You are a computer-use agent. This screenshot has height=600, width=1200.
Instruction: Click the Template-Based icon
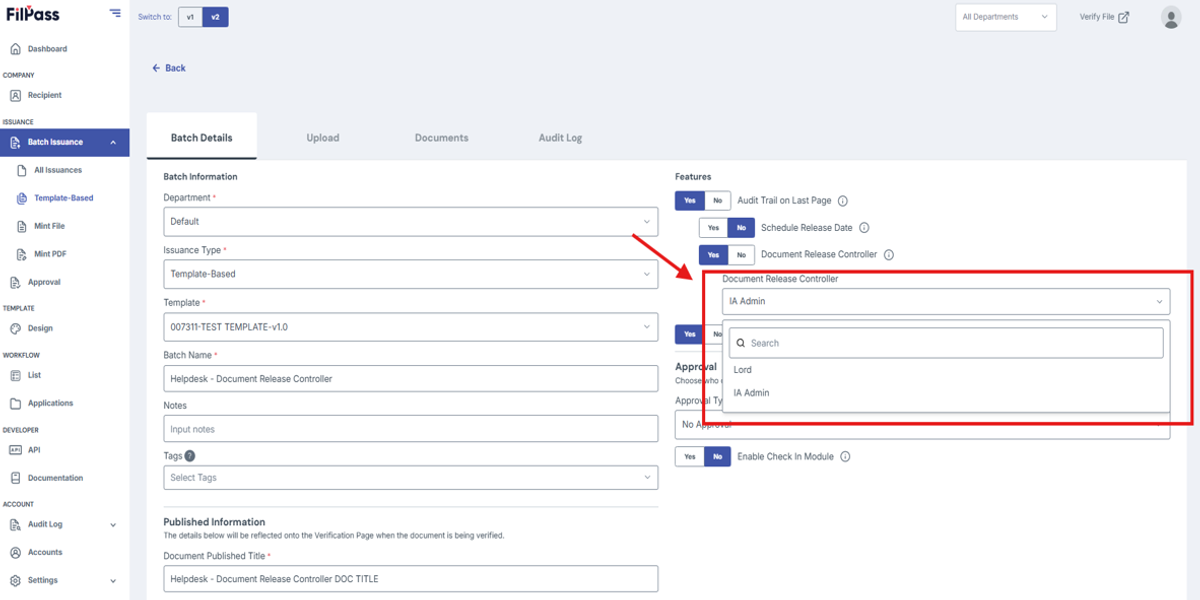pyautogui.click(x=22, y=198)
